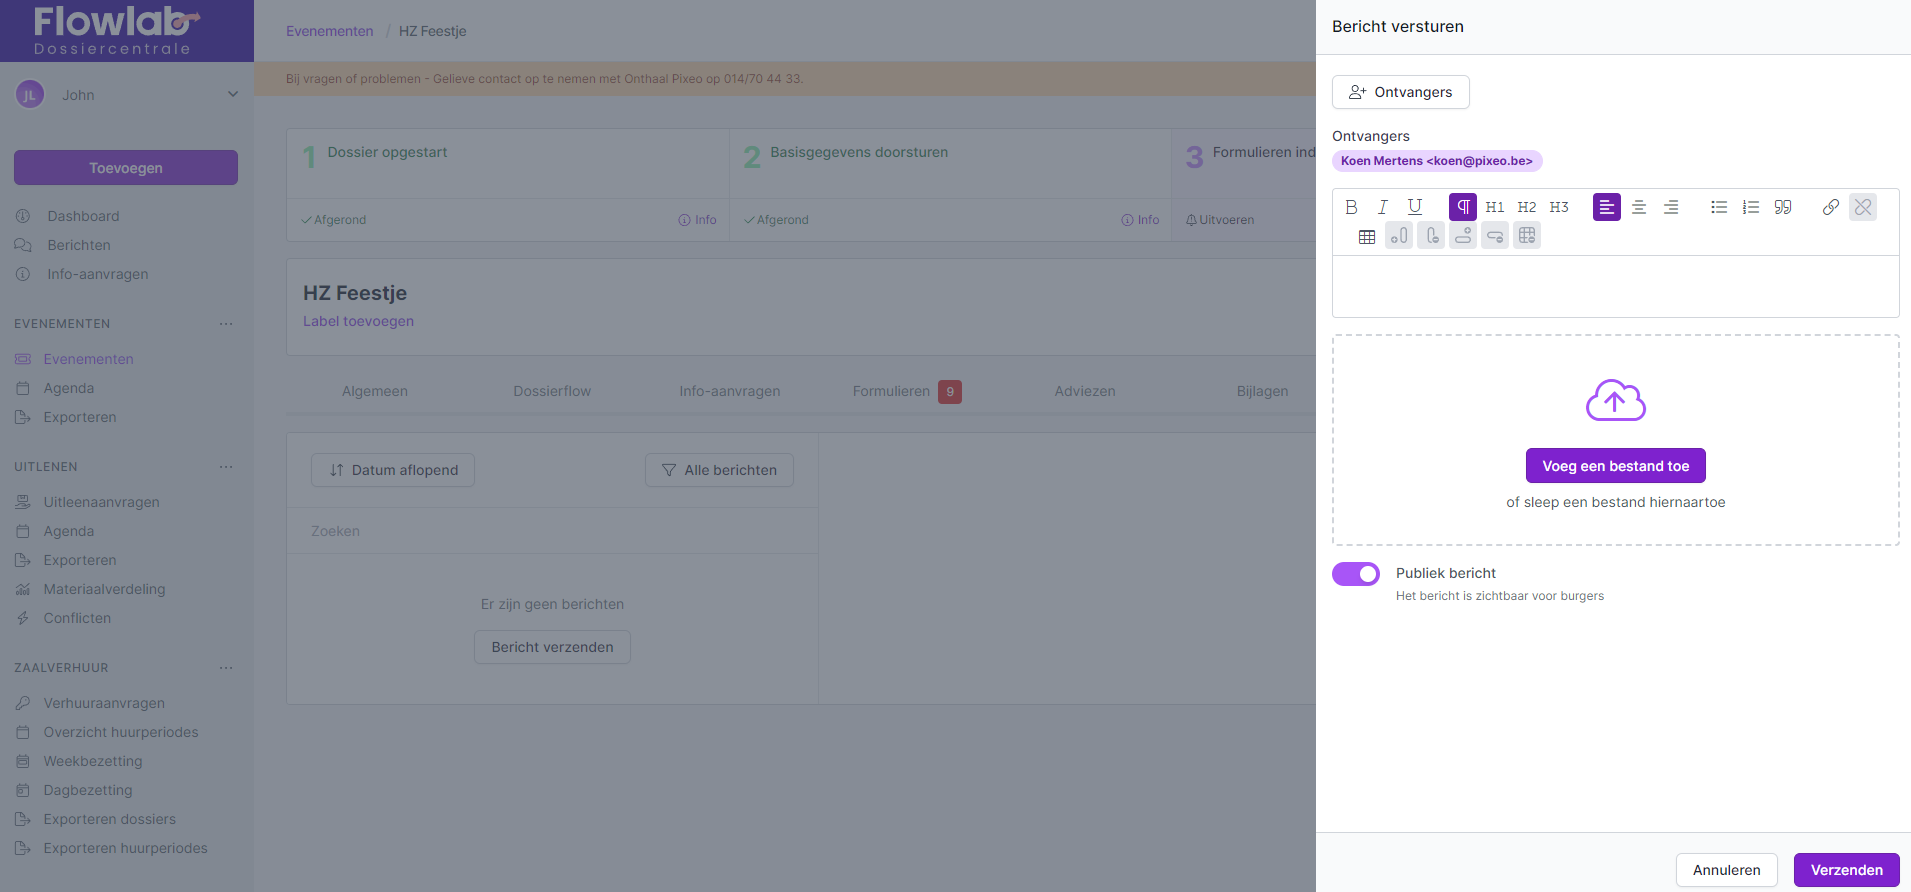The image size is (1911, 892).
Task: Disable the Publiek bericht switch
Action: (1356, 574)
